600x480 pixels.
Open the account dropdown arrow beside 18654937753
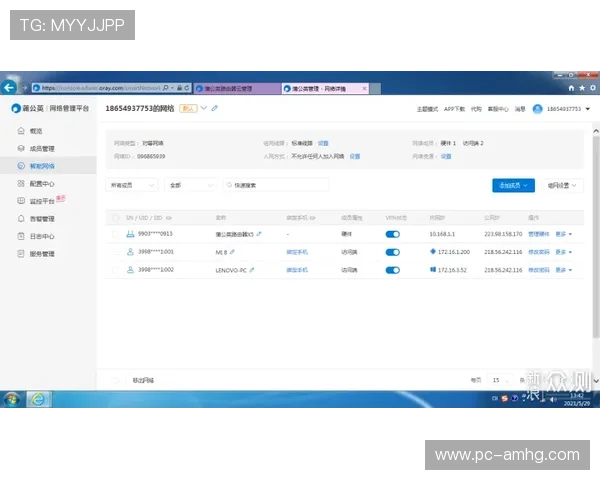588,109
